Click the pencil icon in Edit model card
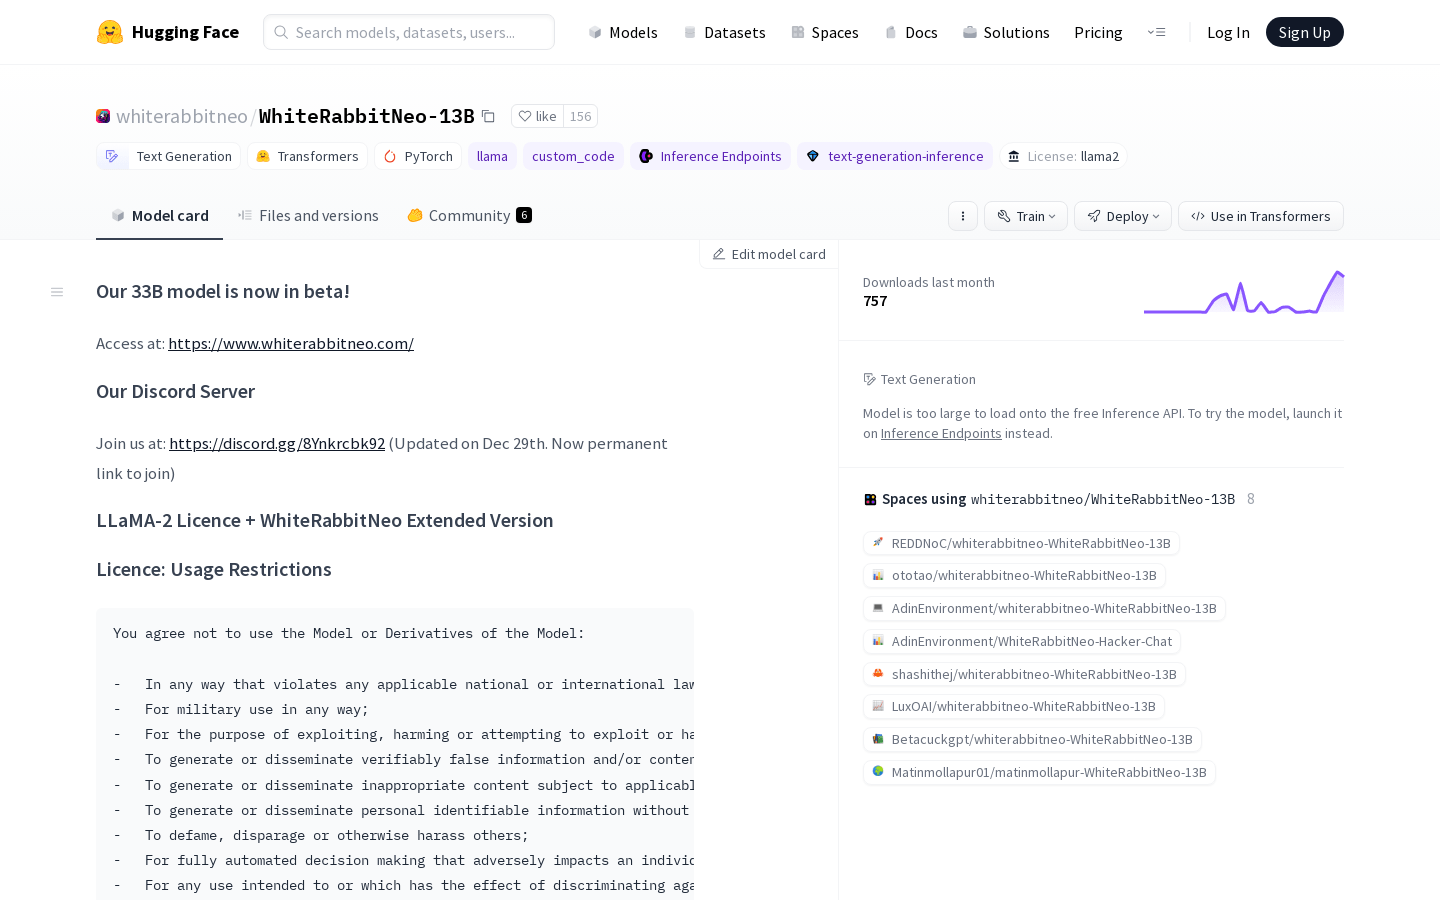This screenshot has height=900, width=1440. pyautogui.click(x=718, y=254)
